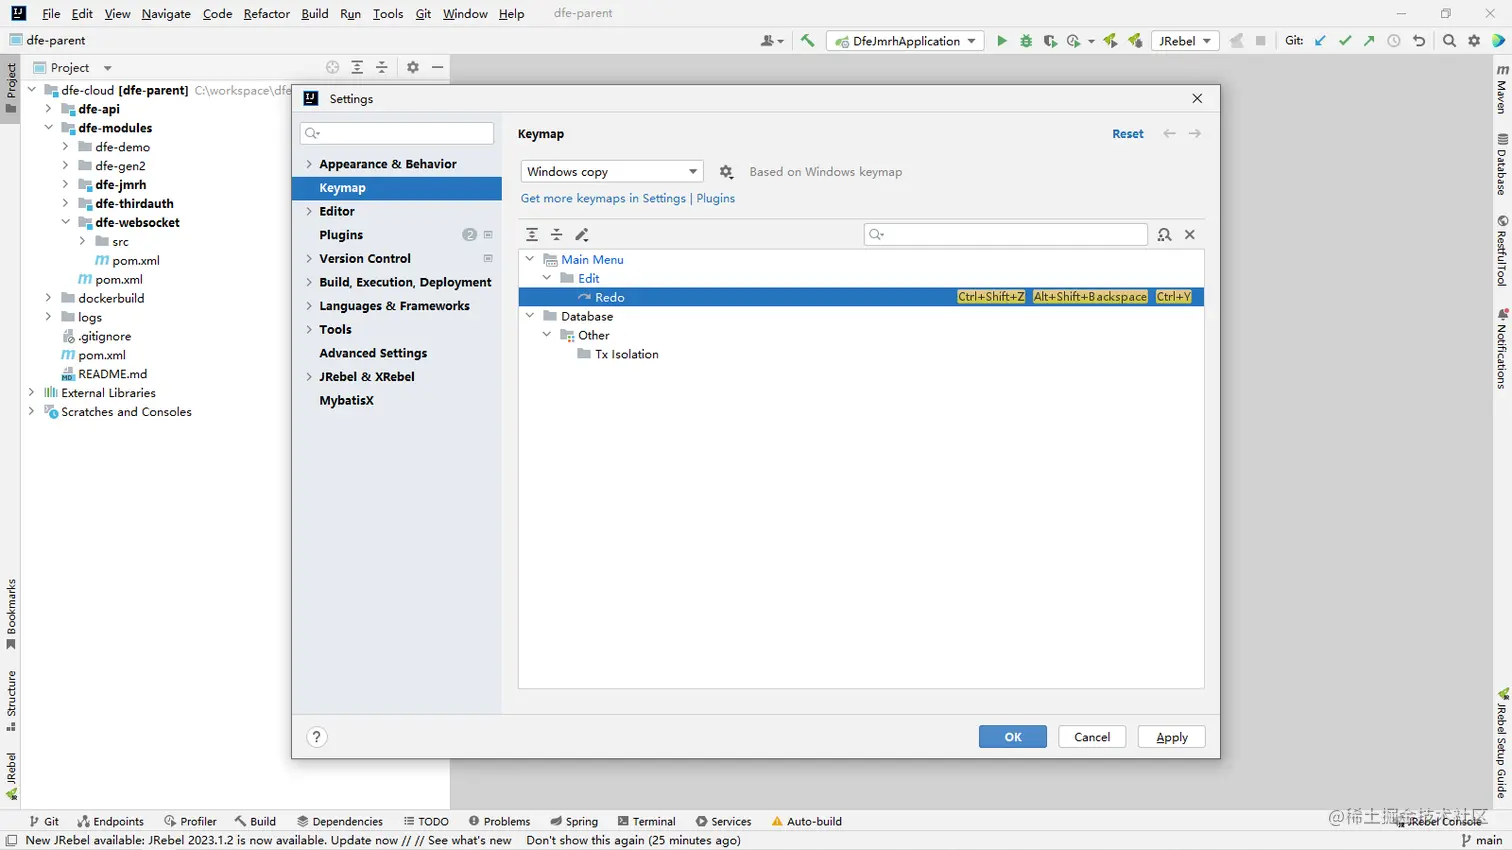Run with coverage shield icon
The height and width of the screenshot is (850, 1512).
pyautogui.click(x=1050, y=41)
